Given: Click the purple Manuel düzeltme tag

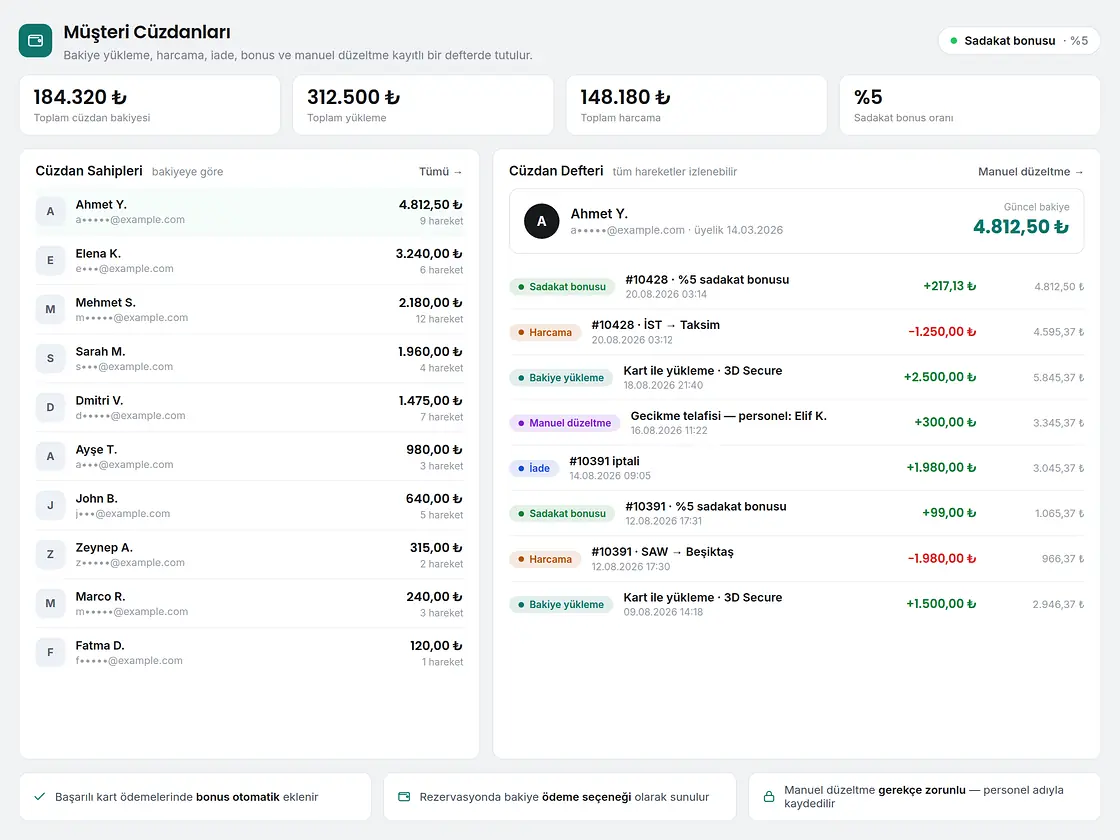Looking at the screenshot, I should click(x=564, y=423).
